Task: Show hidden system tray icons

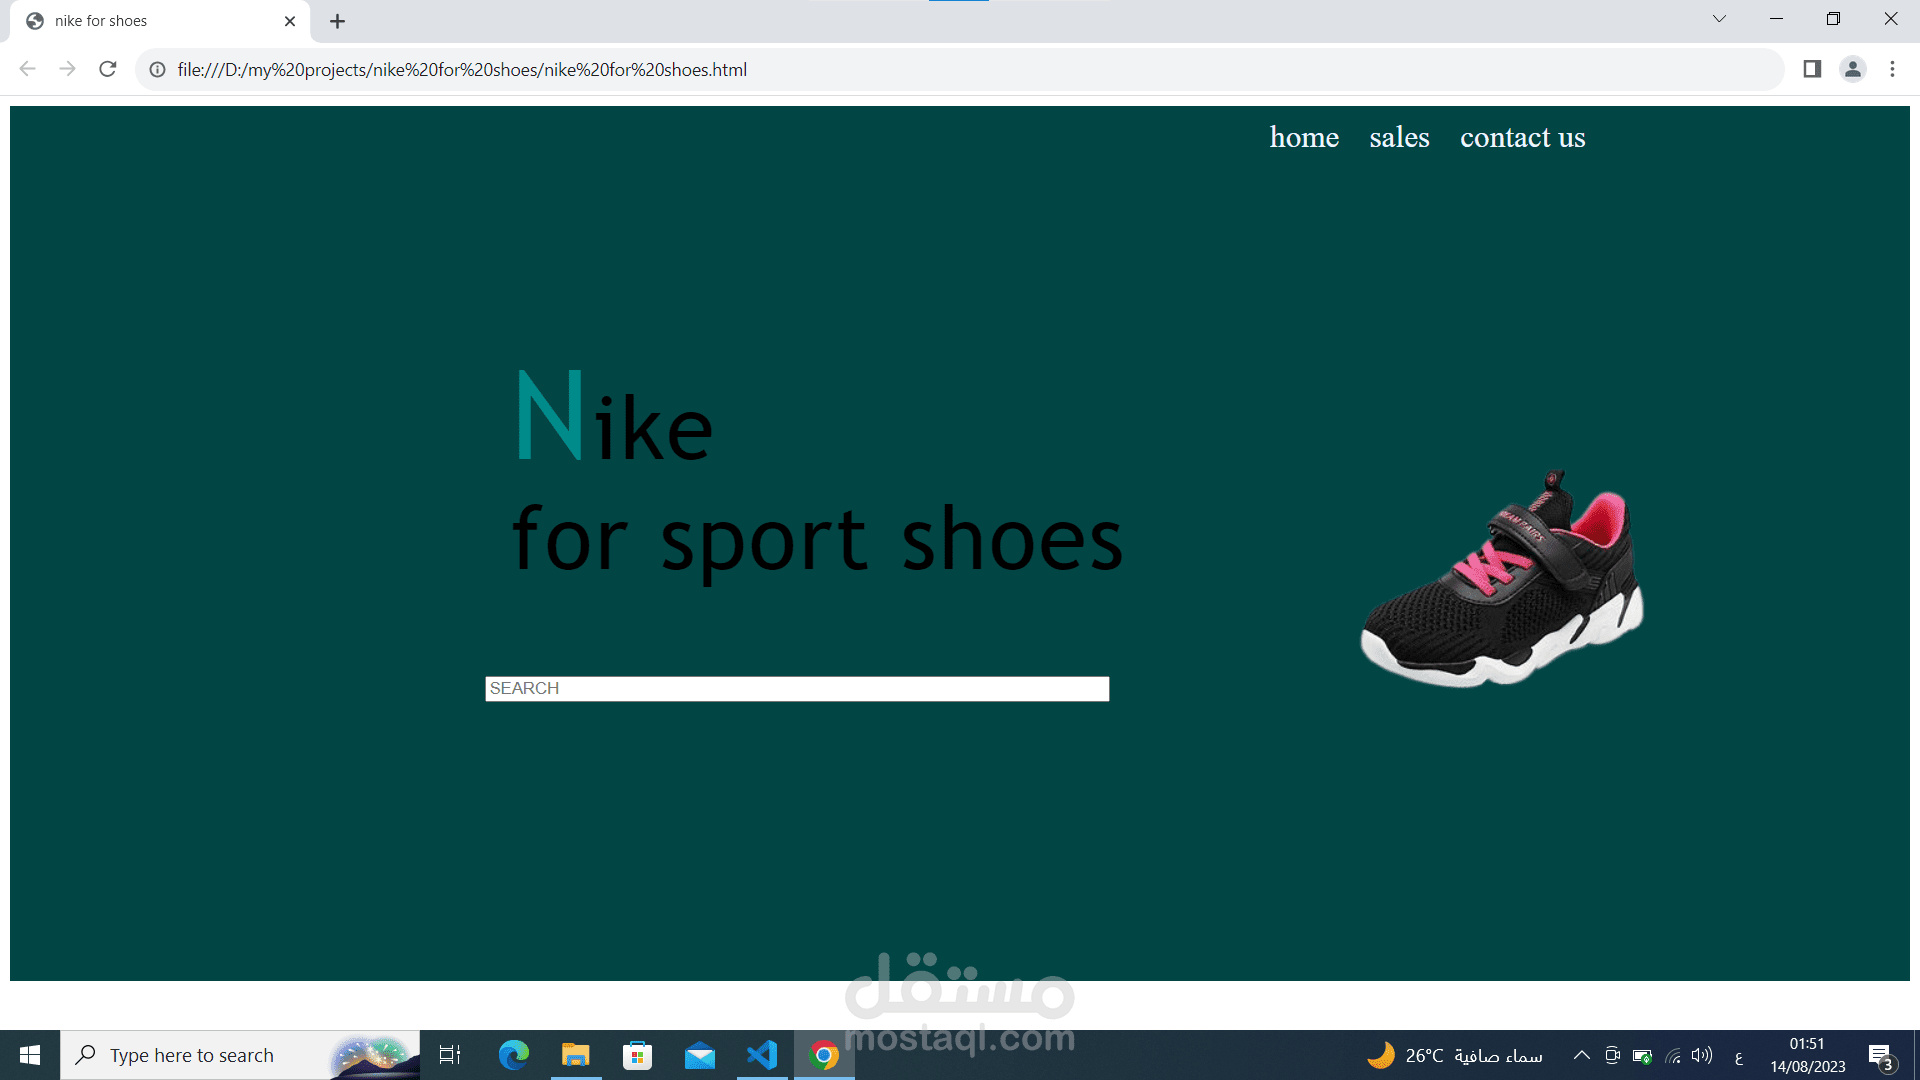Action: [x=1581, y=1055]
